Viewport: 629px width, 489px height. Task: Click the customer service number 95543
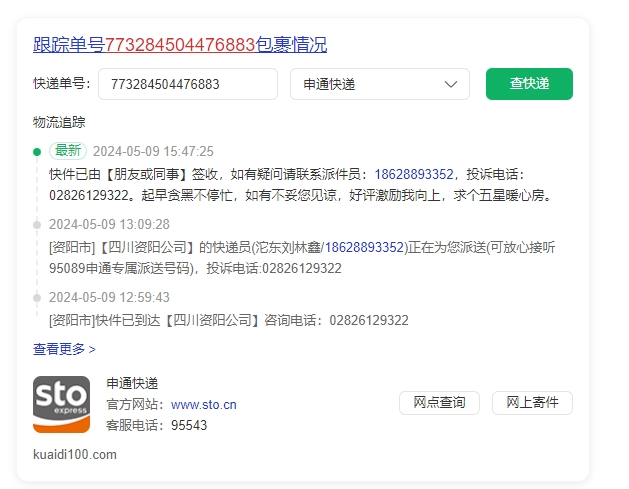pos(189,425)
